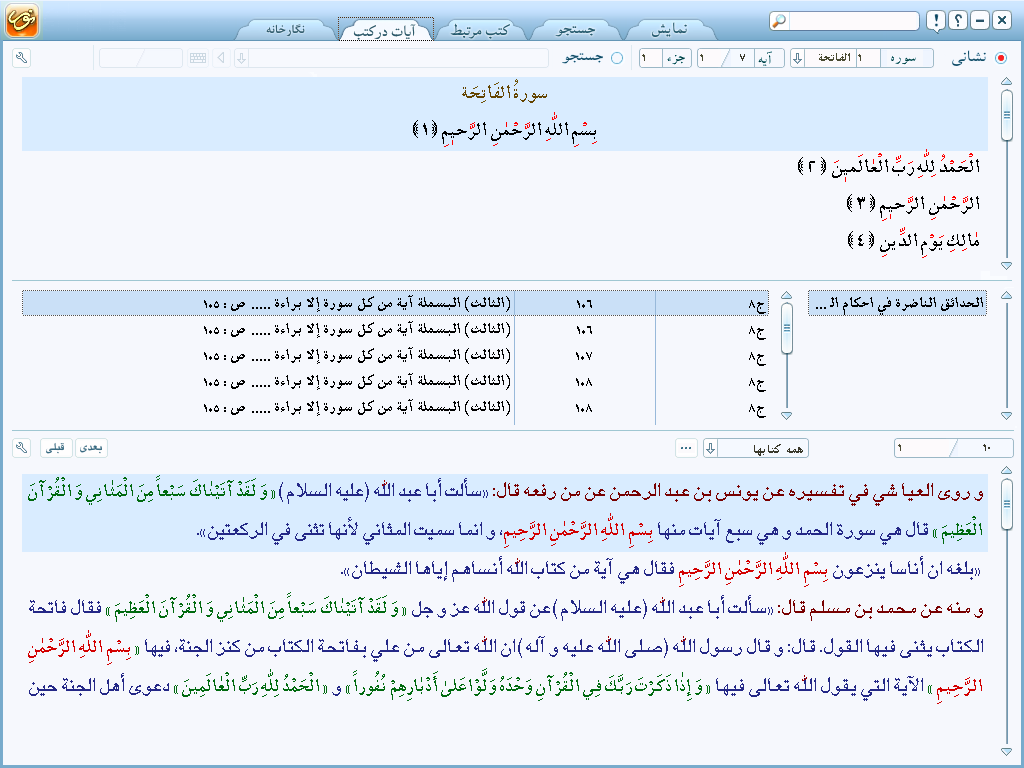Expand the سوره dropdown arrow
The height and width of the screenshot is (768, 1024).
point(797,58)
